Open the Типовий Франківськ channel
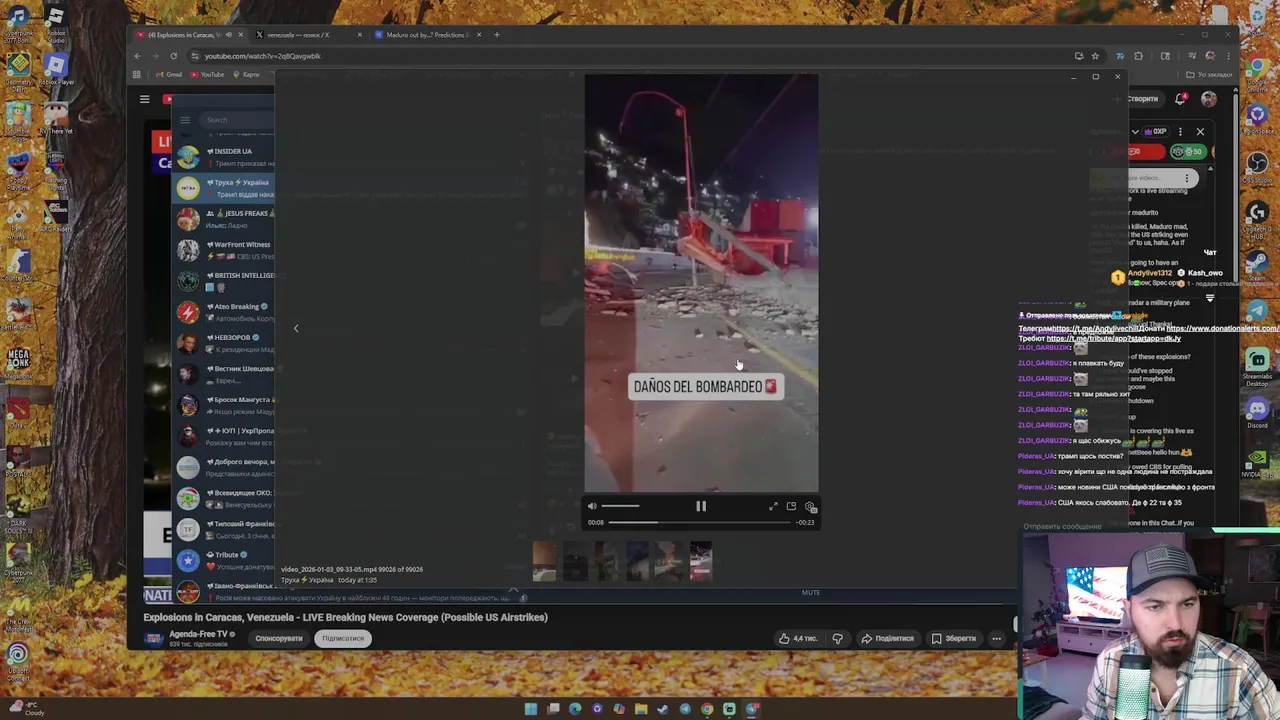Image resolution: width=1280 pixels, height=720 pixels. click(224, 529)
